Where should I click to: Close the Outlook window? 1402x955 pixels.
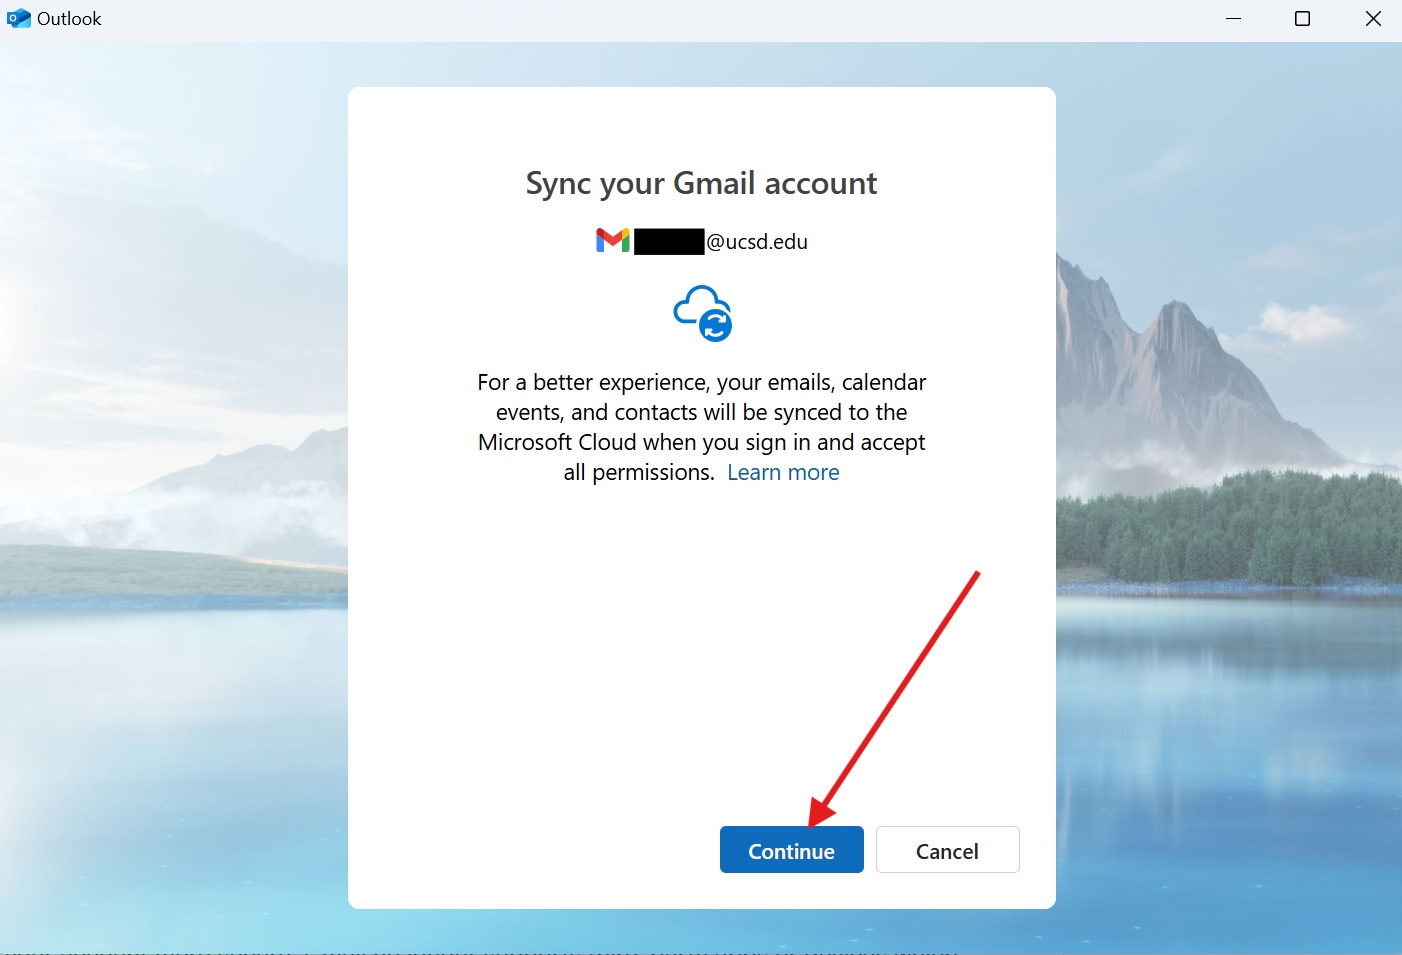[x=1373, y=19]
